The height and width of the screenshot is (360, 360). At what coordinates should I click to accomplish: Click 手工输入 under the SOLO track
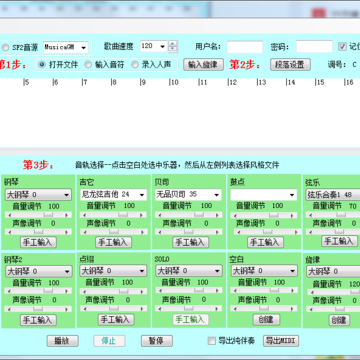[x=190, y=320]
